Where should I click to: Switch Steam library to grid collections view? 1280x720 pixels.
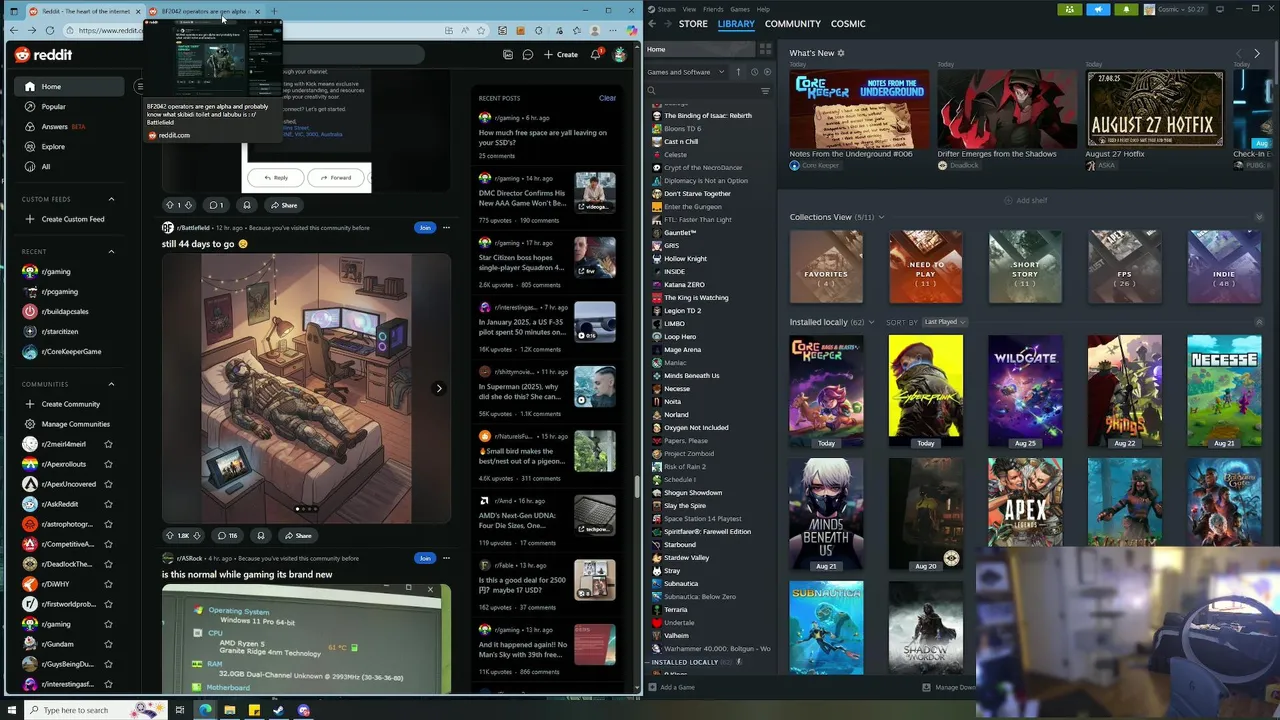(x=765, y=49)
